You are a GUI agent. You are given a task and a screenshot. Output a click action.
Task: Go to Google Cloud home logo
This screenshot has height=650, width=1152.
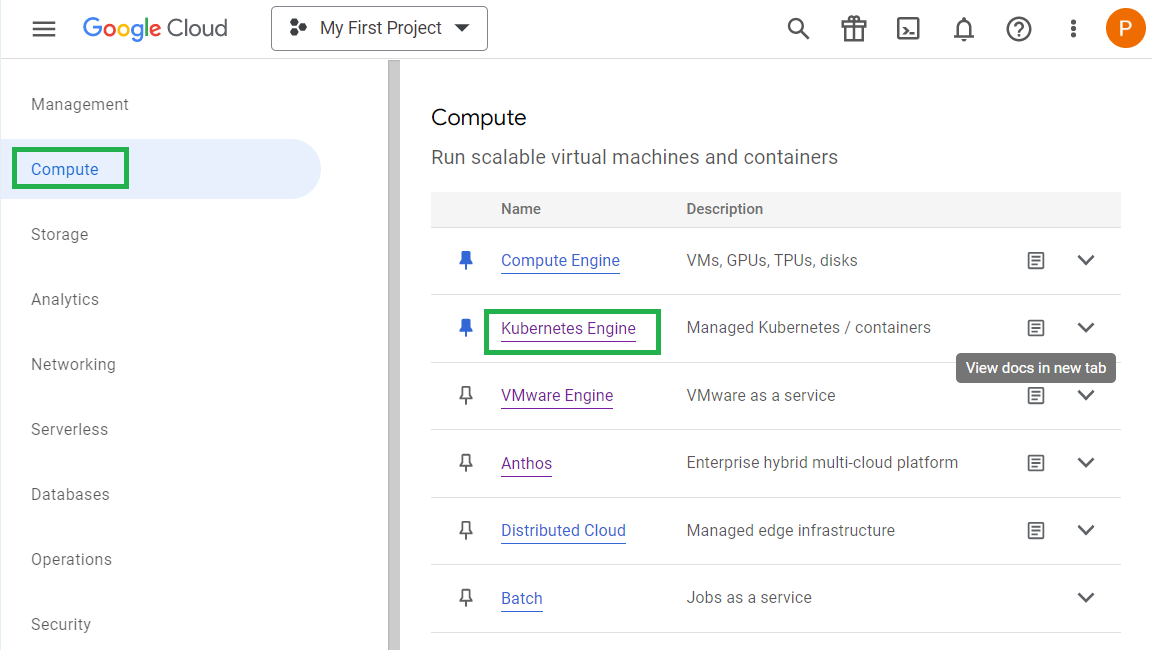[155, 29]
